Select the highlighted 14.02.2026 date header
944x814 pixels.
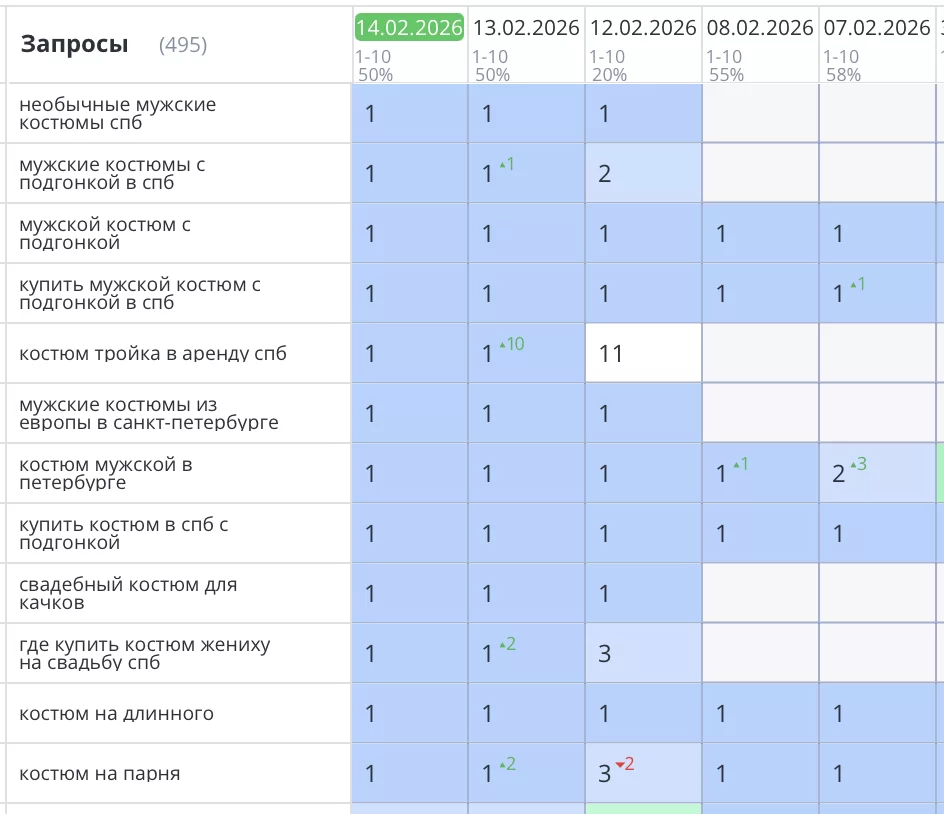pos(409,28)
